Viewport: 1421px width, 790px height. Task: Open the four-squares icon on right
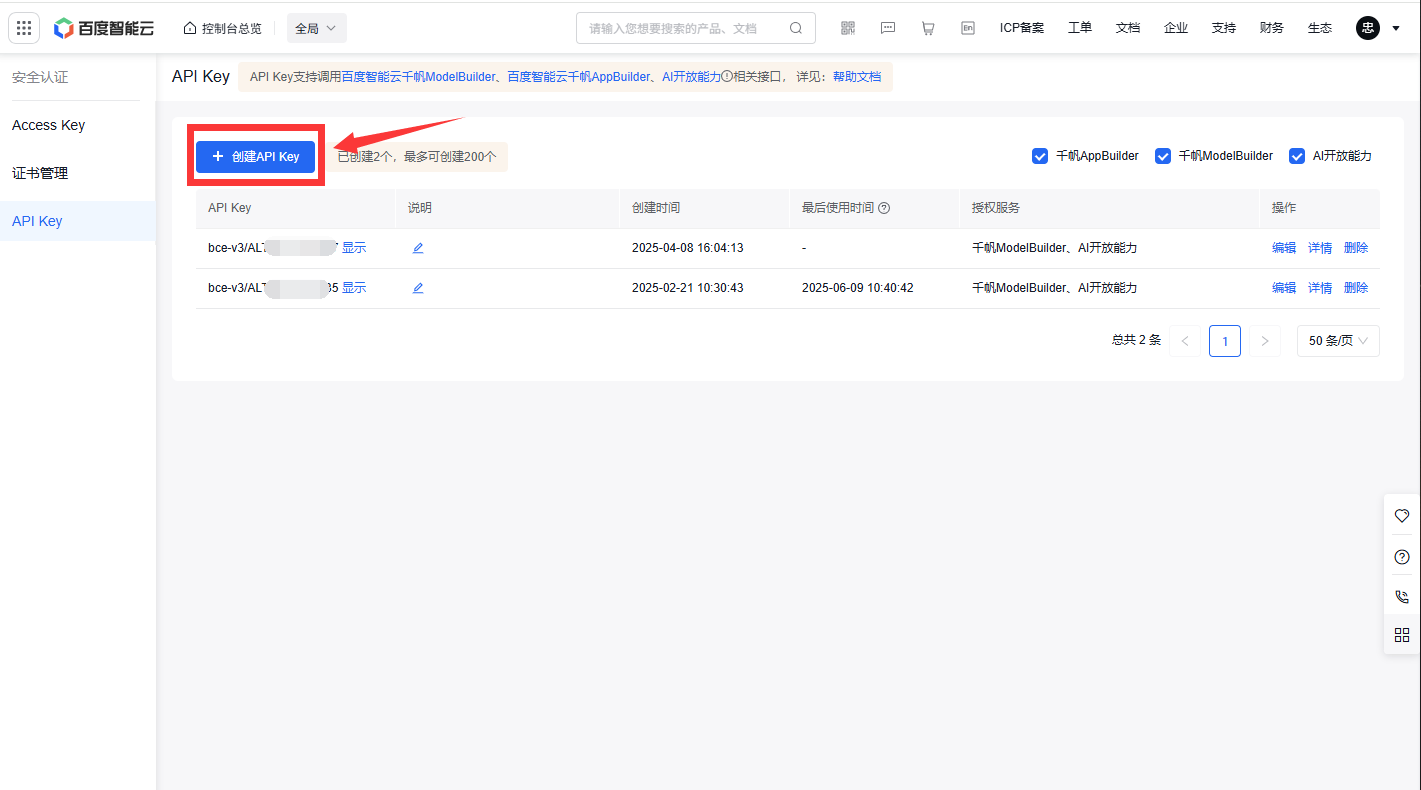pos(1402,635)
